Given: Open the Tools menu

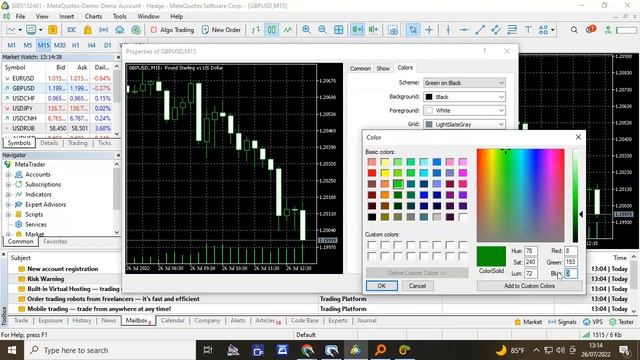Looking at the screenshot, I should [120, 16].
